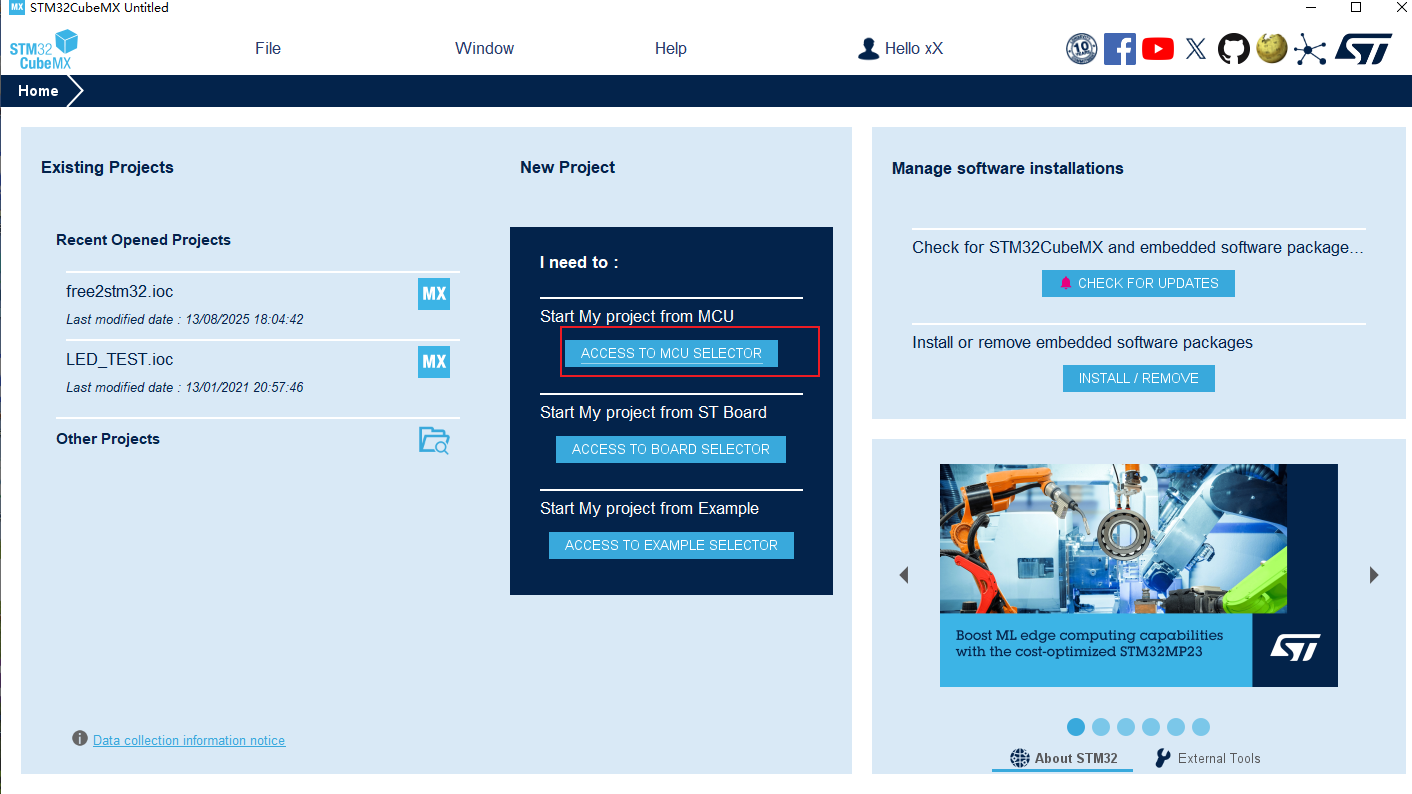Click the user profile icon beside Hello xX
The image size is (1412, 794).
click(868, 48)
